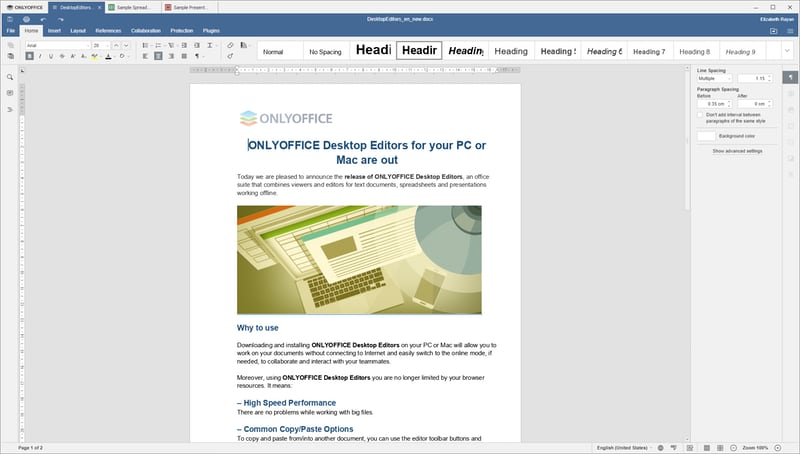Screen dimensions: 800x454
Task: Increment the font size
Action: pos(116,45)
